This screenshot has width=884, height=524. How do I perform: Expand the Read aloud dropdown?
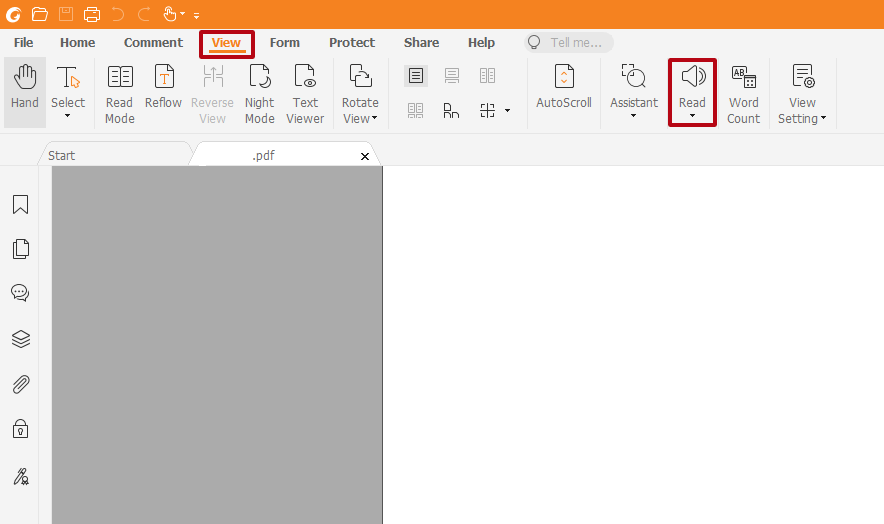click(692, 116)
